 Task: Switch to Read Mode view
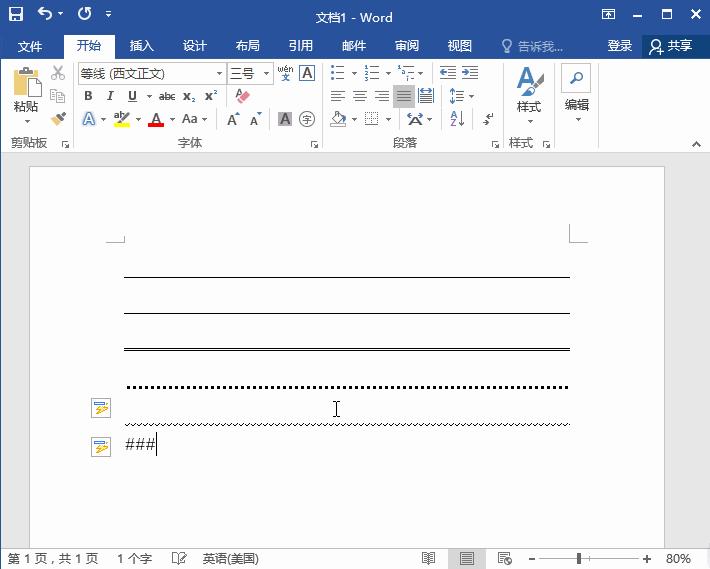click(428, 558)
